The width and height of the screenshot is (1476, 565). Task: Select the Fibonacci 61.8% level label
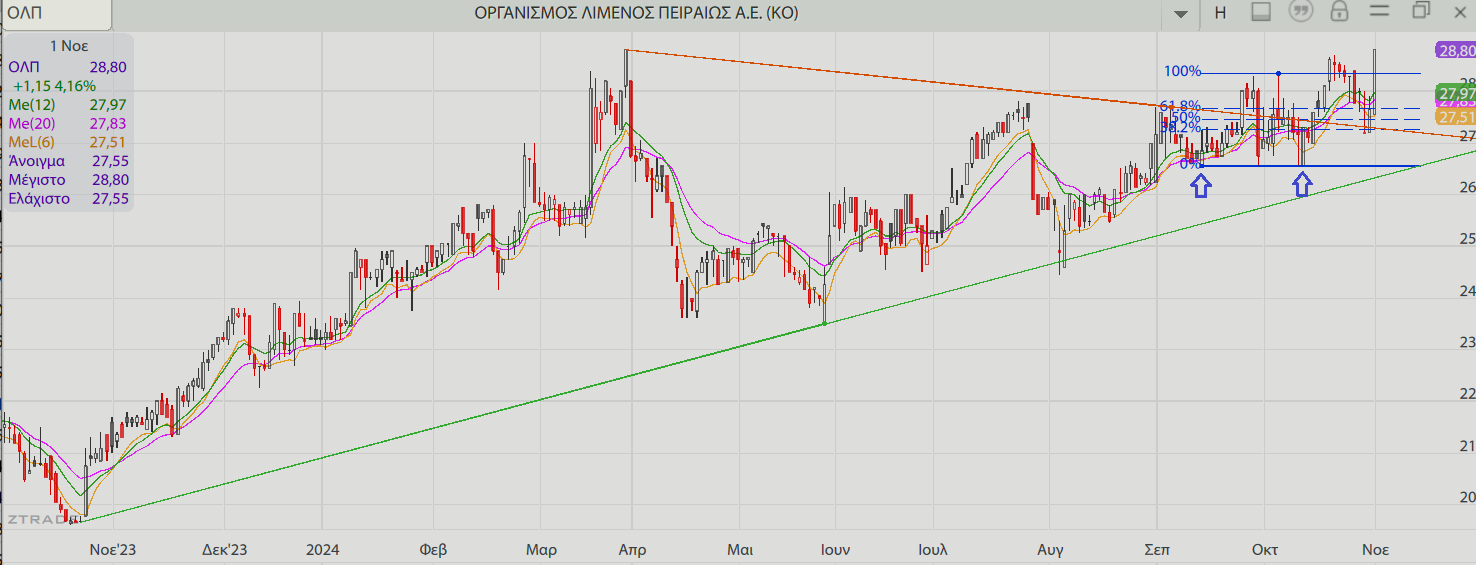1180,105
